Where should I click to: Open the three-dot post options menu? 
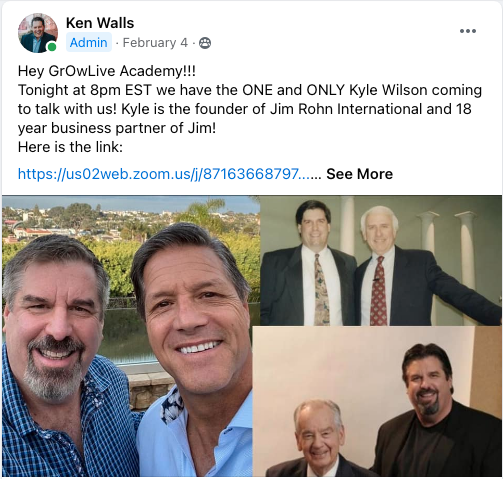point(467,31)
